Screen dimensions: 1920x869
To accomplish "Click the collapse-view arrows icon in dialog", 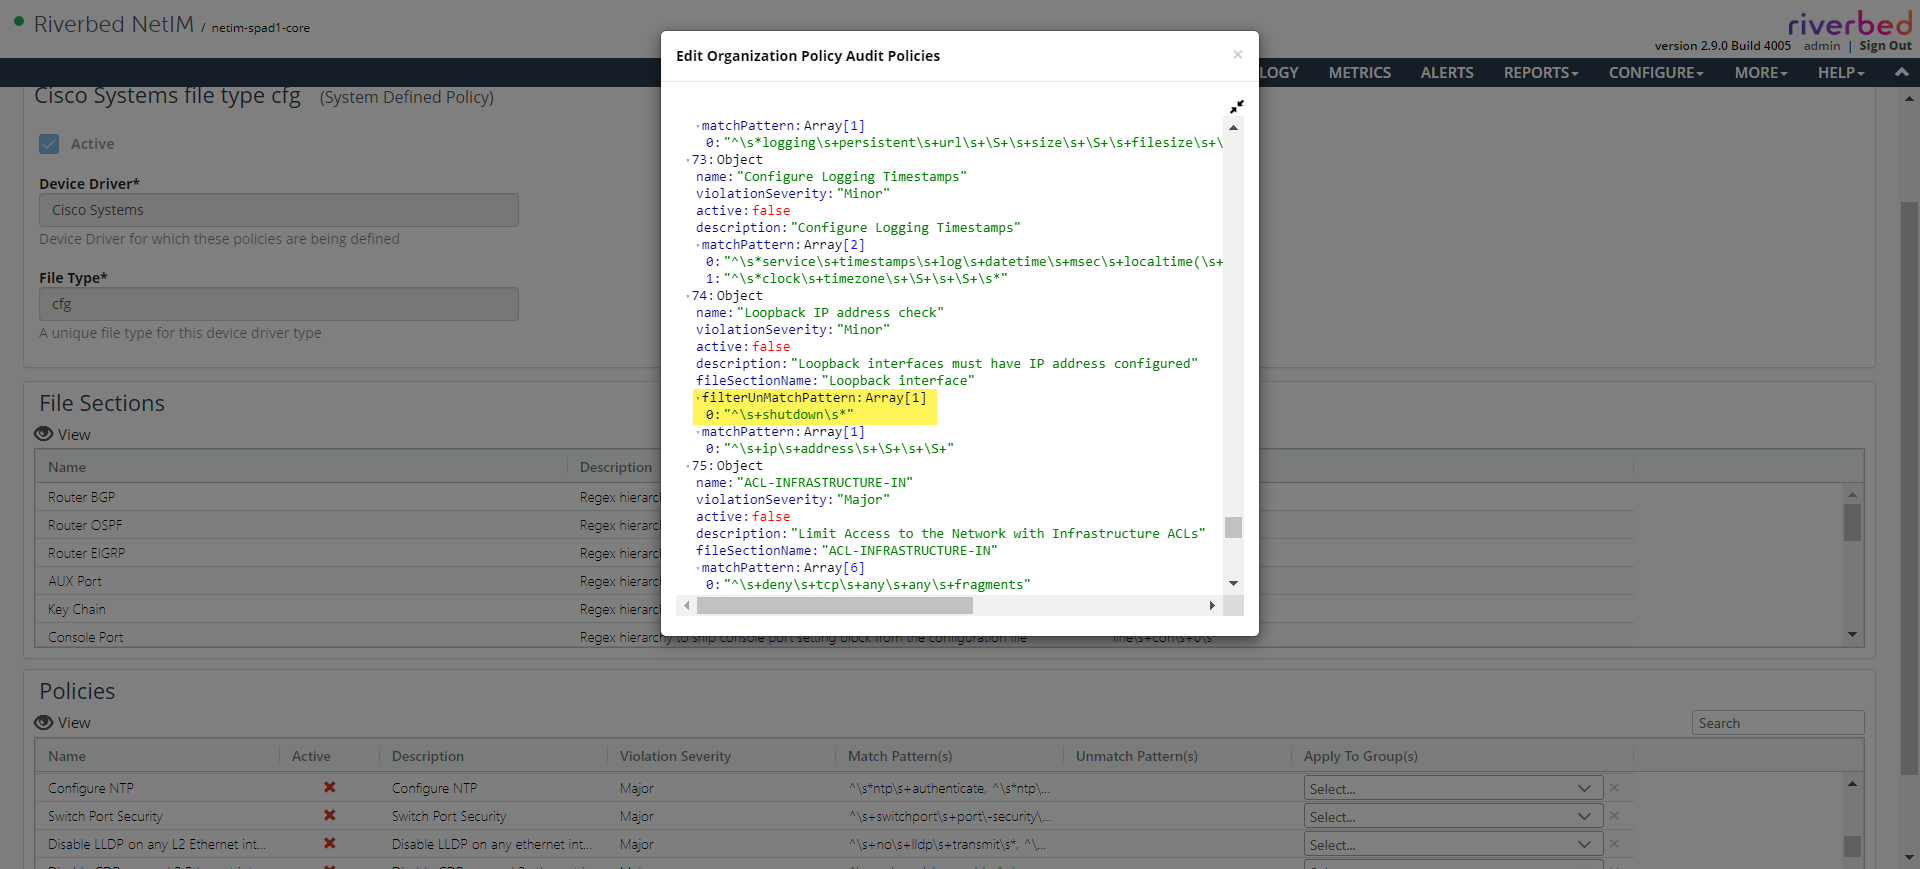I will 1236,106.
